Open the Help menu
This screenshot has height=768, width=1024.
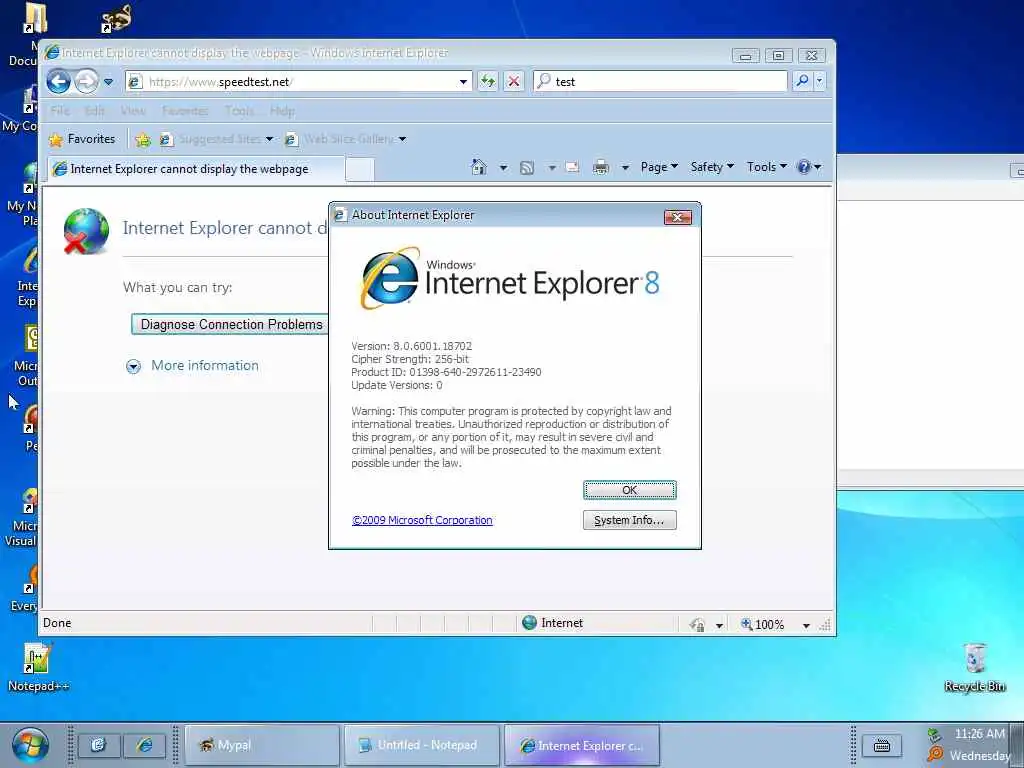[282, 111]
